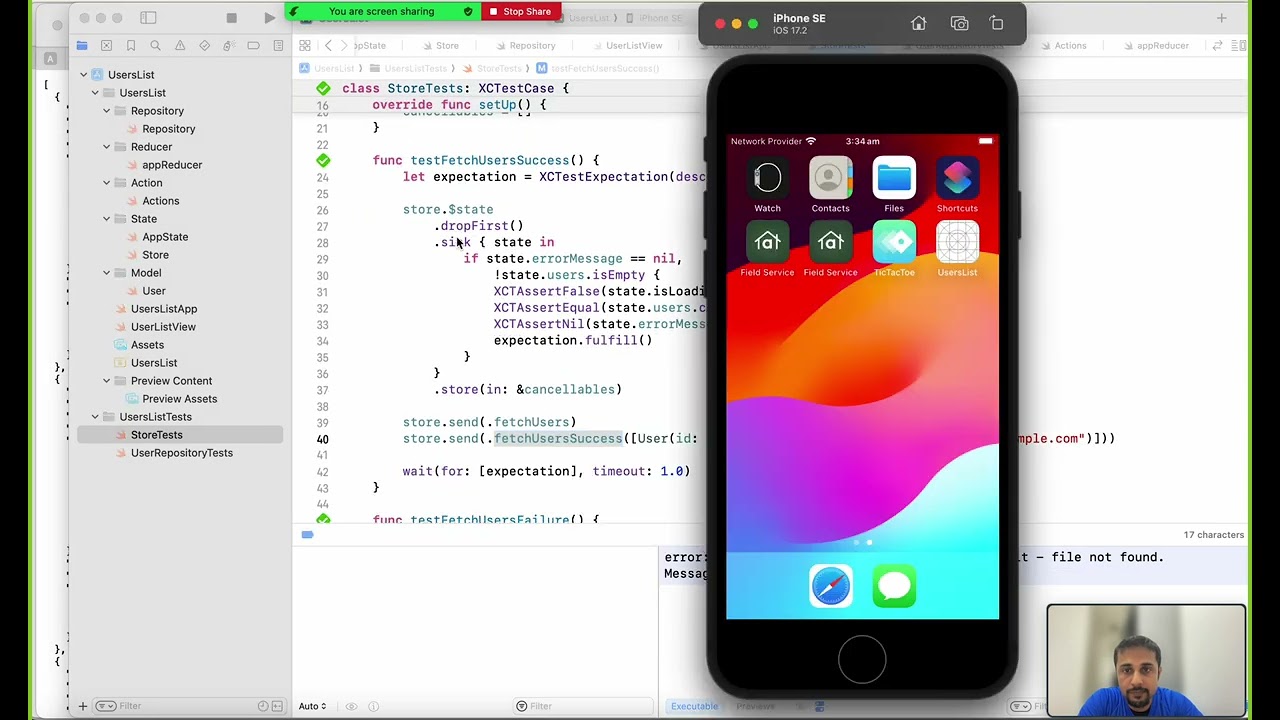Open the UserListView file in navigator
The height and width of the screenshot is (720, 1280).
(x=163, y=327)
